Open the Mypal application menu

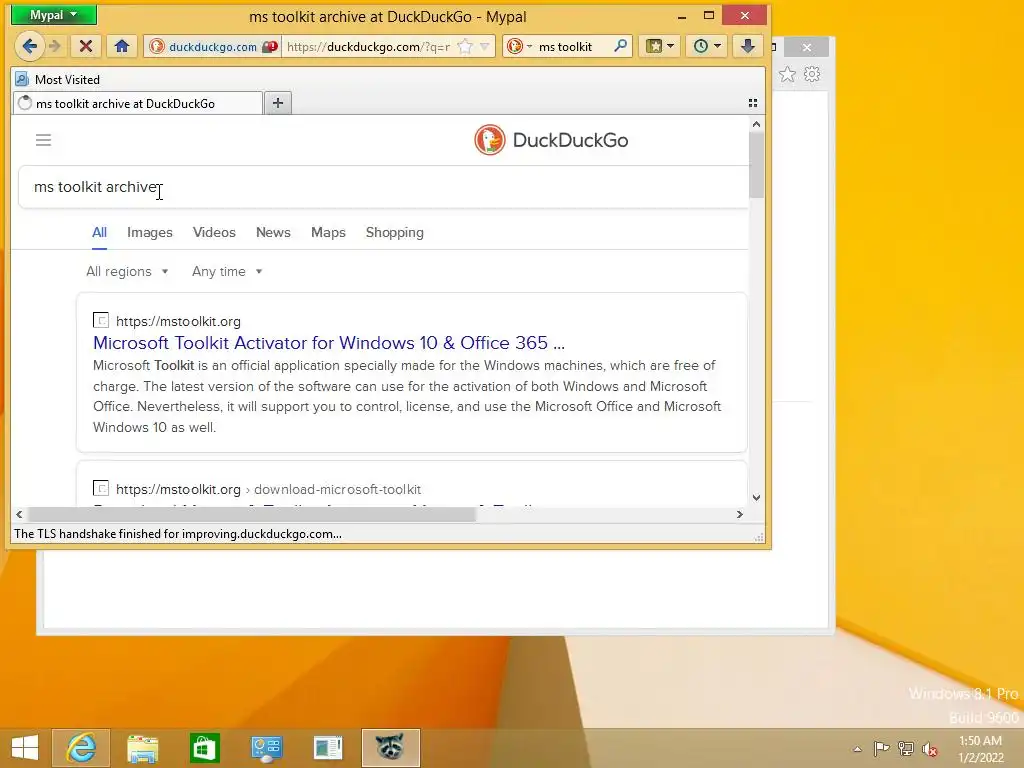tap(54, 14)
